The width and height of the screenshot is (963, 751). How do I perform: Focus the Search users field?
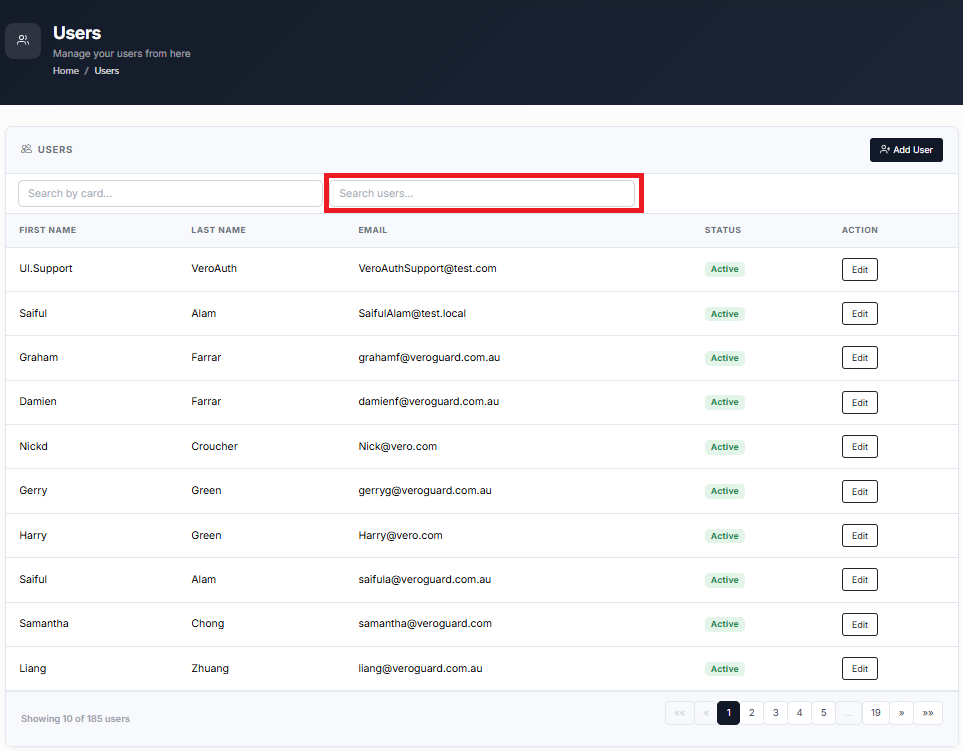482,193
